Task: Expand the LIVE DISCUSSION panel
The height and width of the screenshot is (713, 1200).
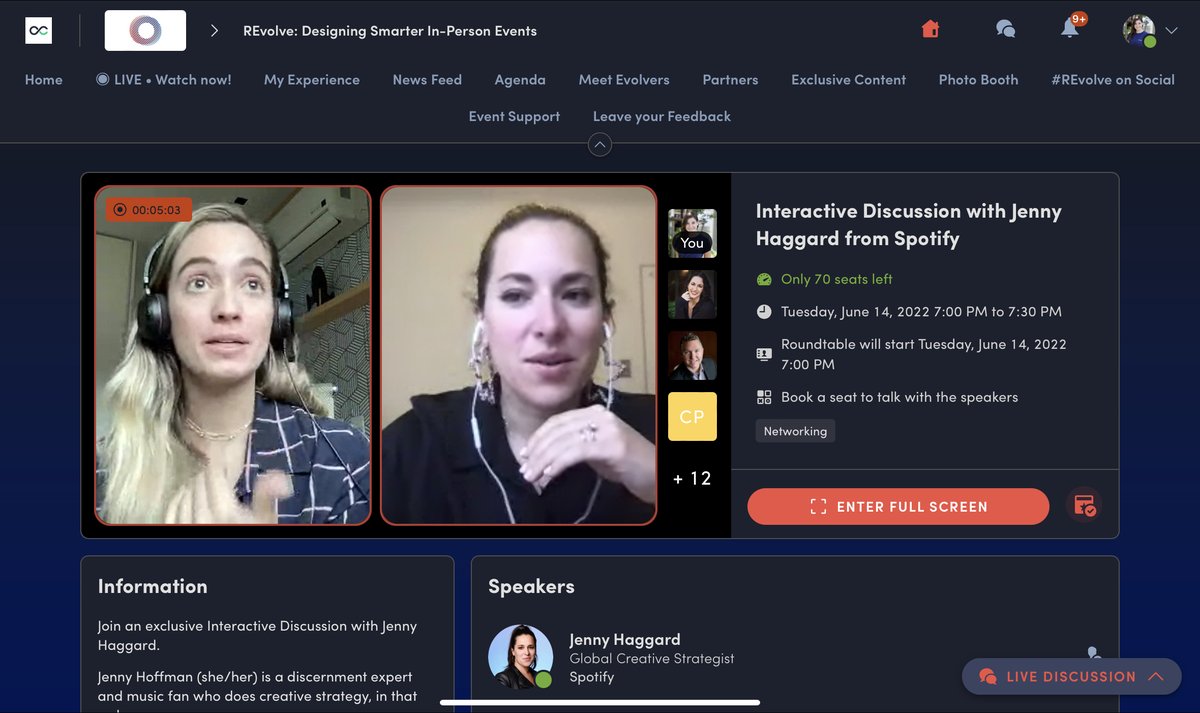Action: pyautogui.click(x=1071, y=677)
